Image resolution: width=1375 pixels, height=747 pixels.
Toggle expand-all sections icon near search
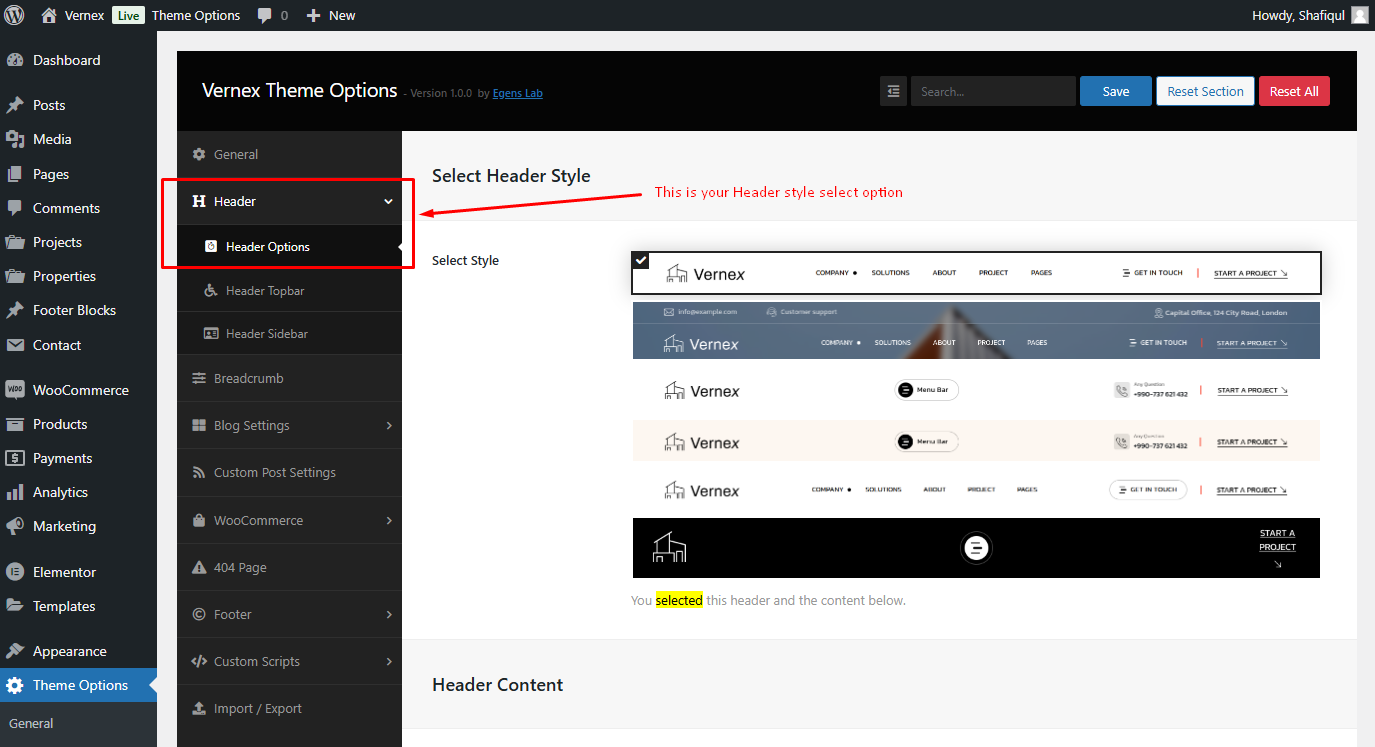coord(893,91)
